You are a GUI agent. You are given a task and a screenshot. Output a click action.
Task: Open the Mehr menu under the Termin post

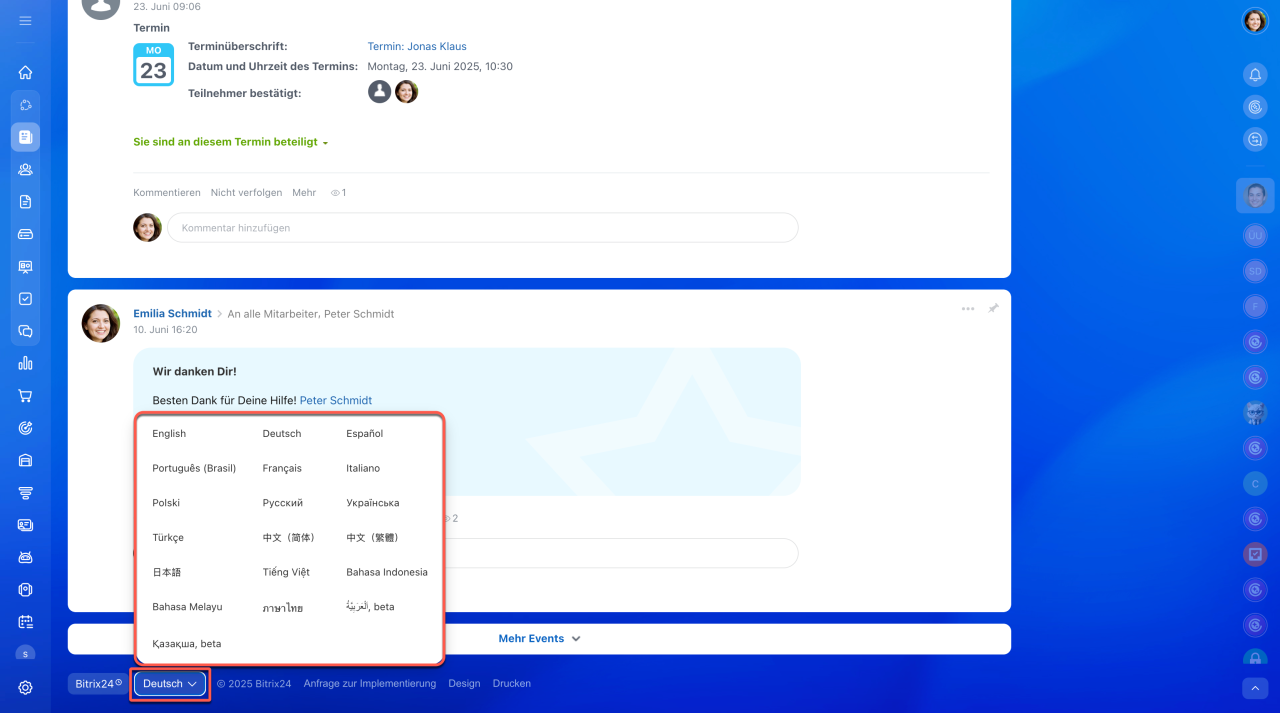304,192
